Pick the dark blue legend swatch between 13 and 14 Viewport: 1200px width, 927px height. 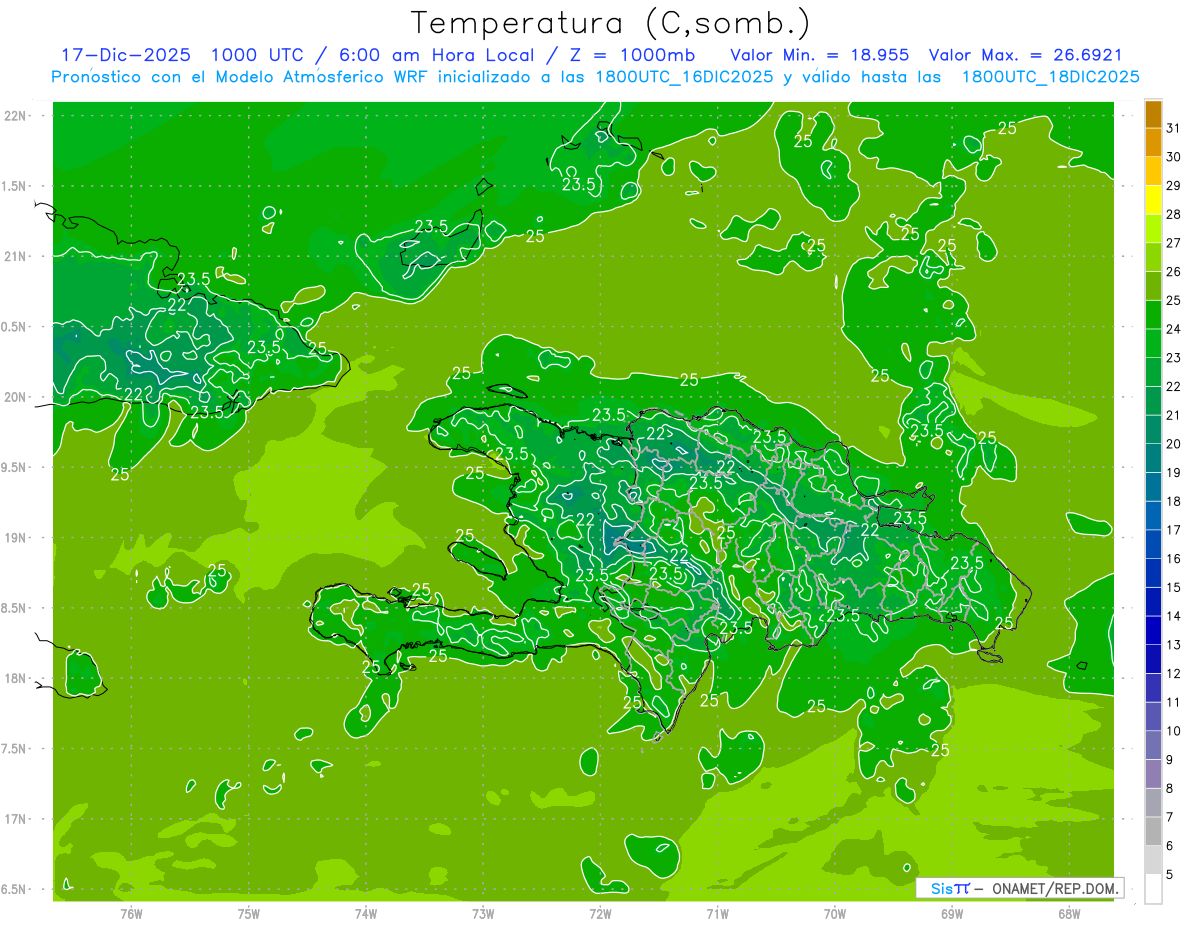tap(1154, 630)
